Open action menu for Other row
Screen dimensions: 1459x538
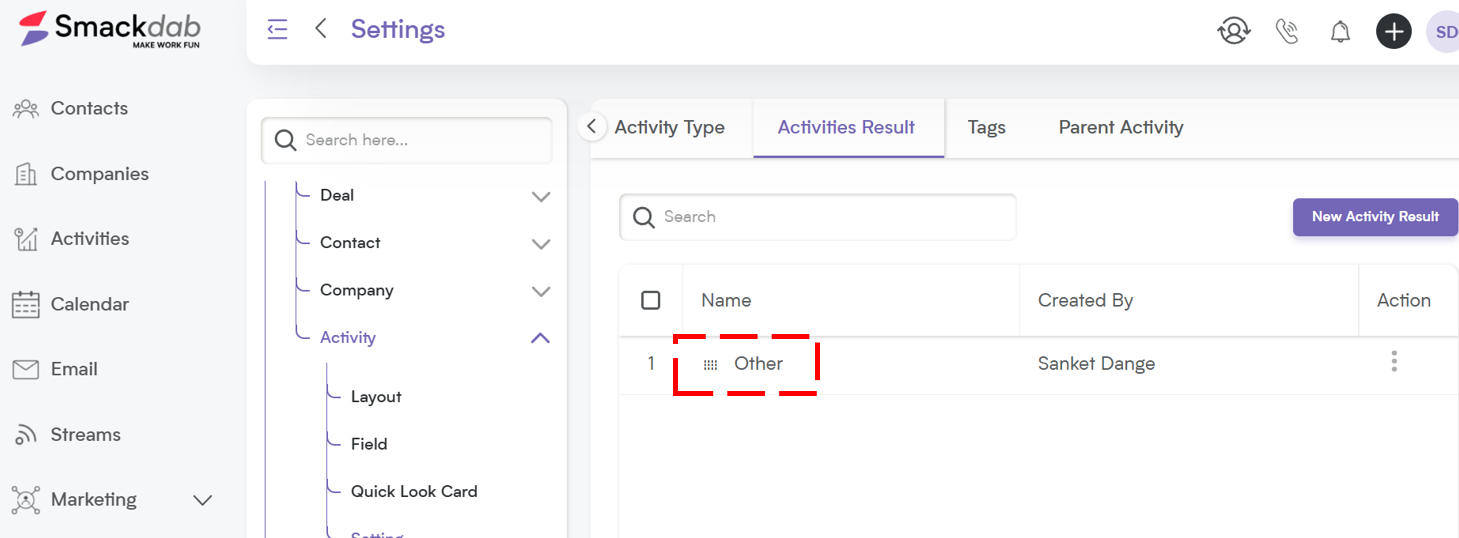[x=1394, y=361]
